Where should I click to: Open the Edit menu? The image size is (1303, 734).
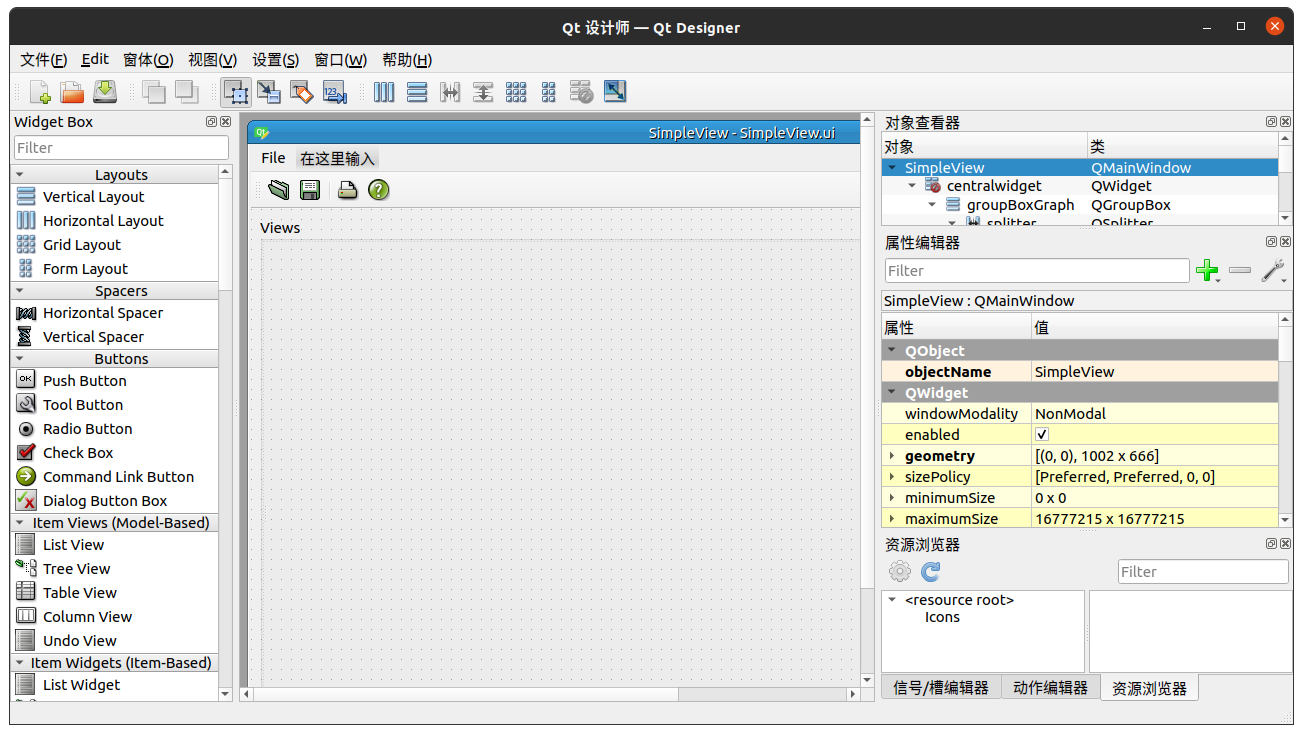95,60
